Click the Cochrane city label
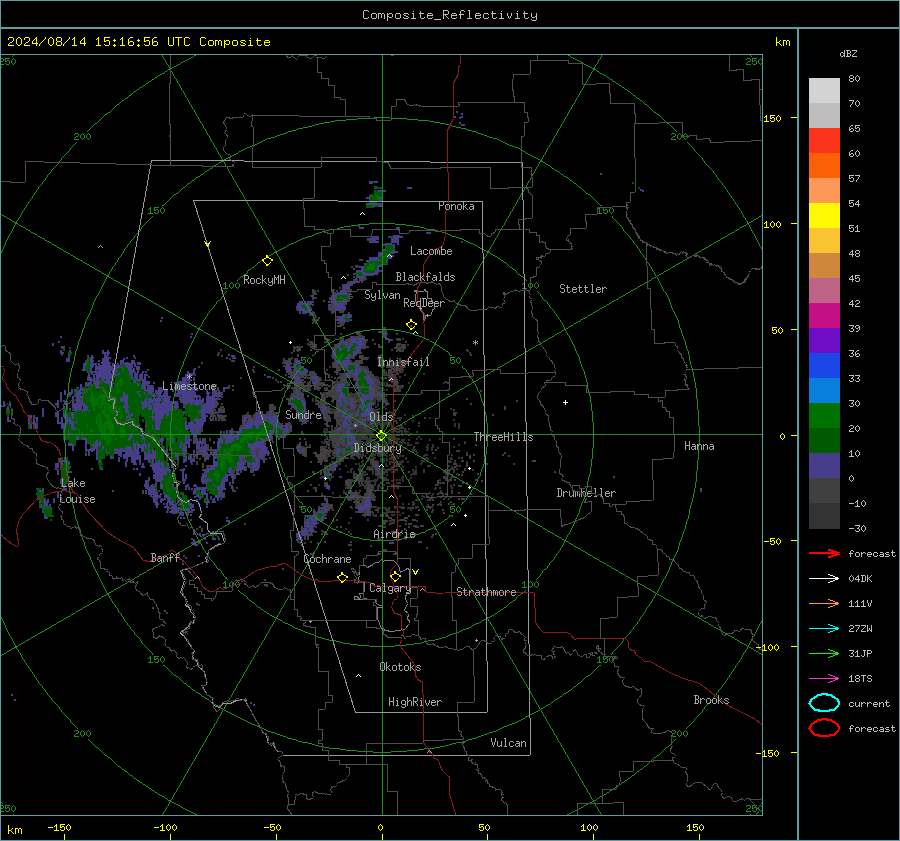The height and width of the screenshot is (841, 900). (327, 559)
